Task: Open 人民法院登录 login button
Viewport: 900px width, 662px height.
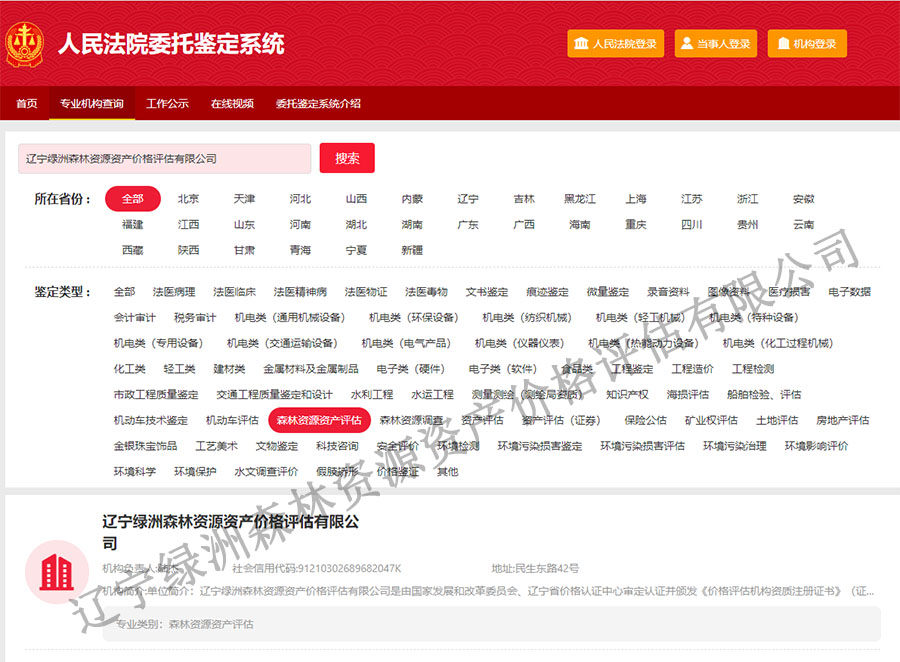Action: 615,44
